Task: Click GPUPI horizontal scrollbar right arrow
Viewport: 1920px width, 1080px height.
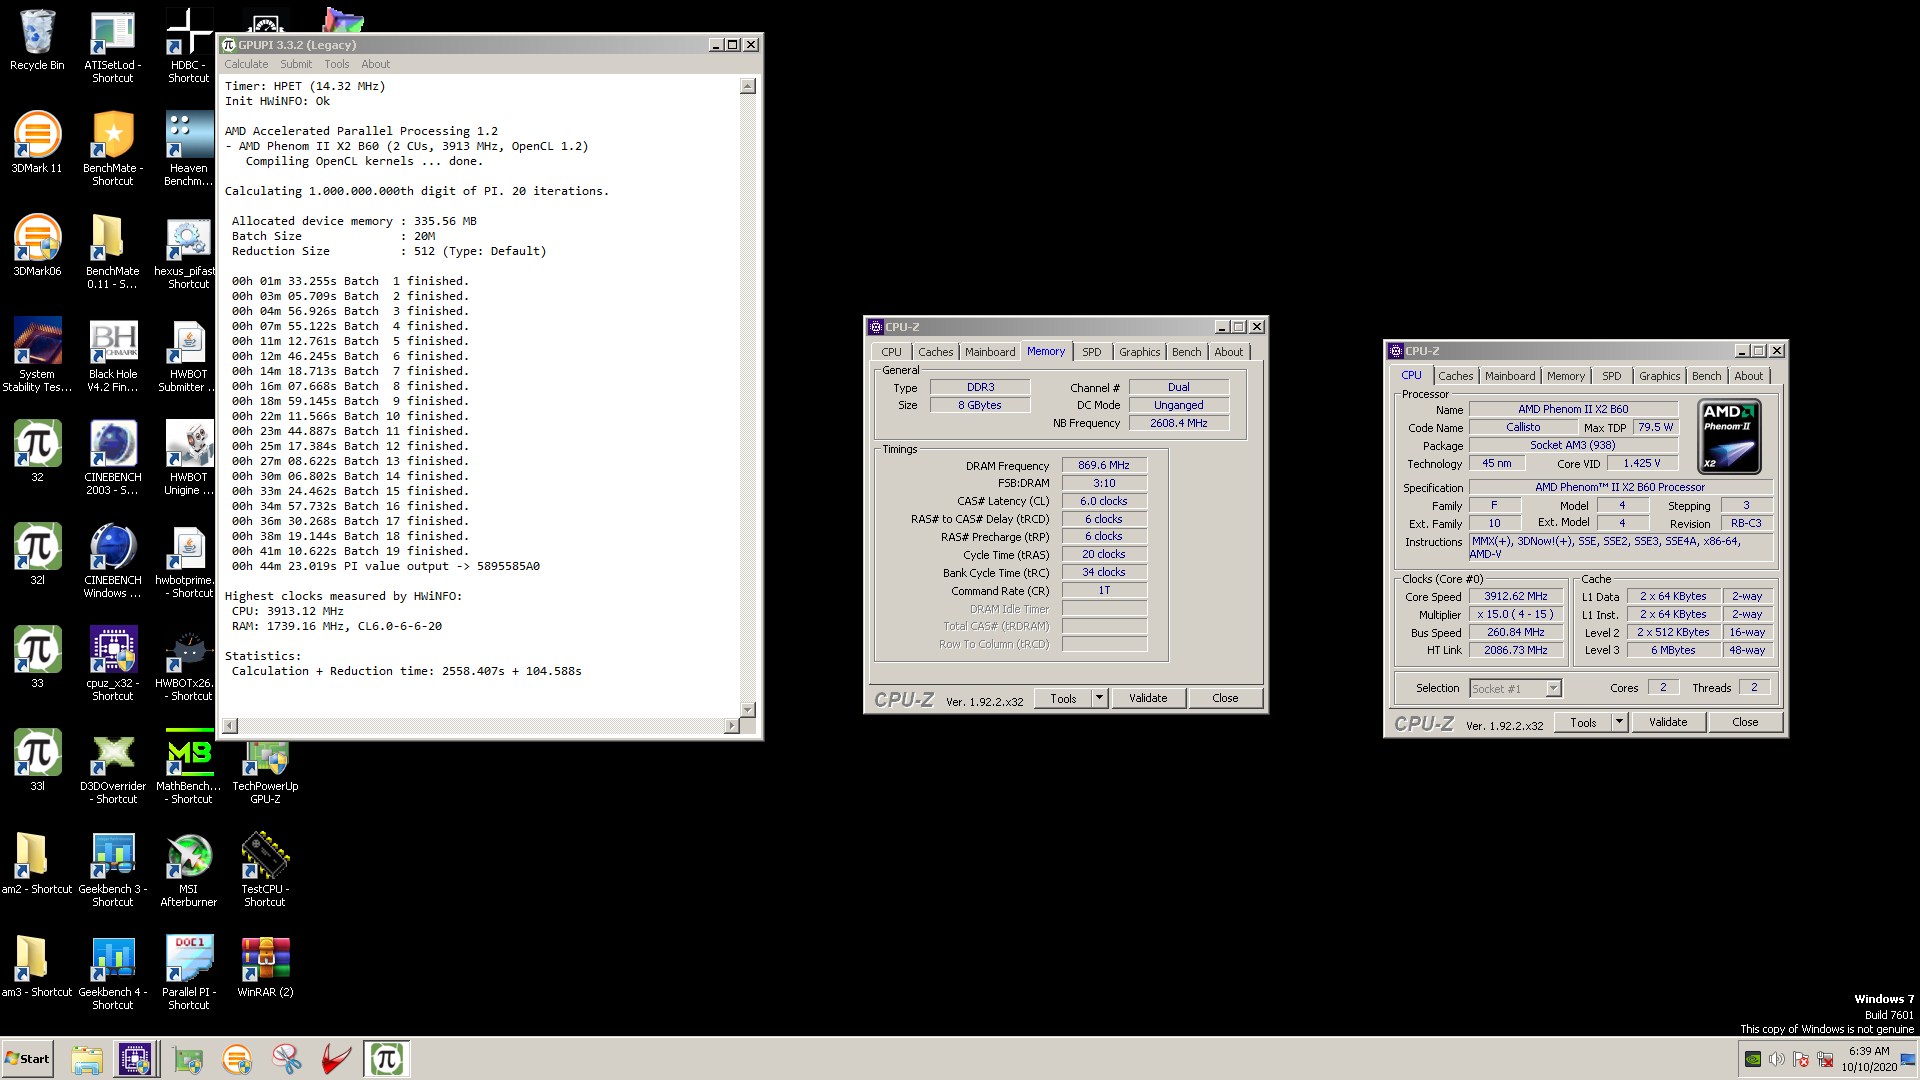Action: point(732,725)
